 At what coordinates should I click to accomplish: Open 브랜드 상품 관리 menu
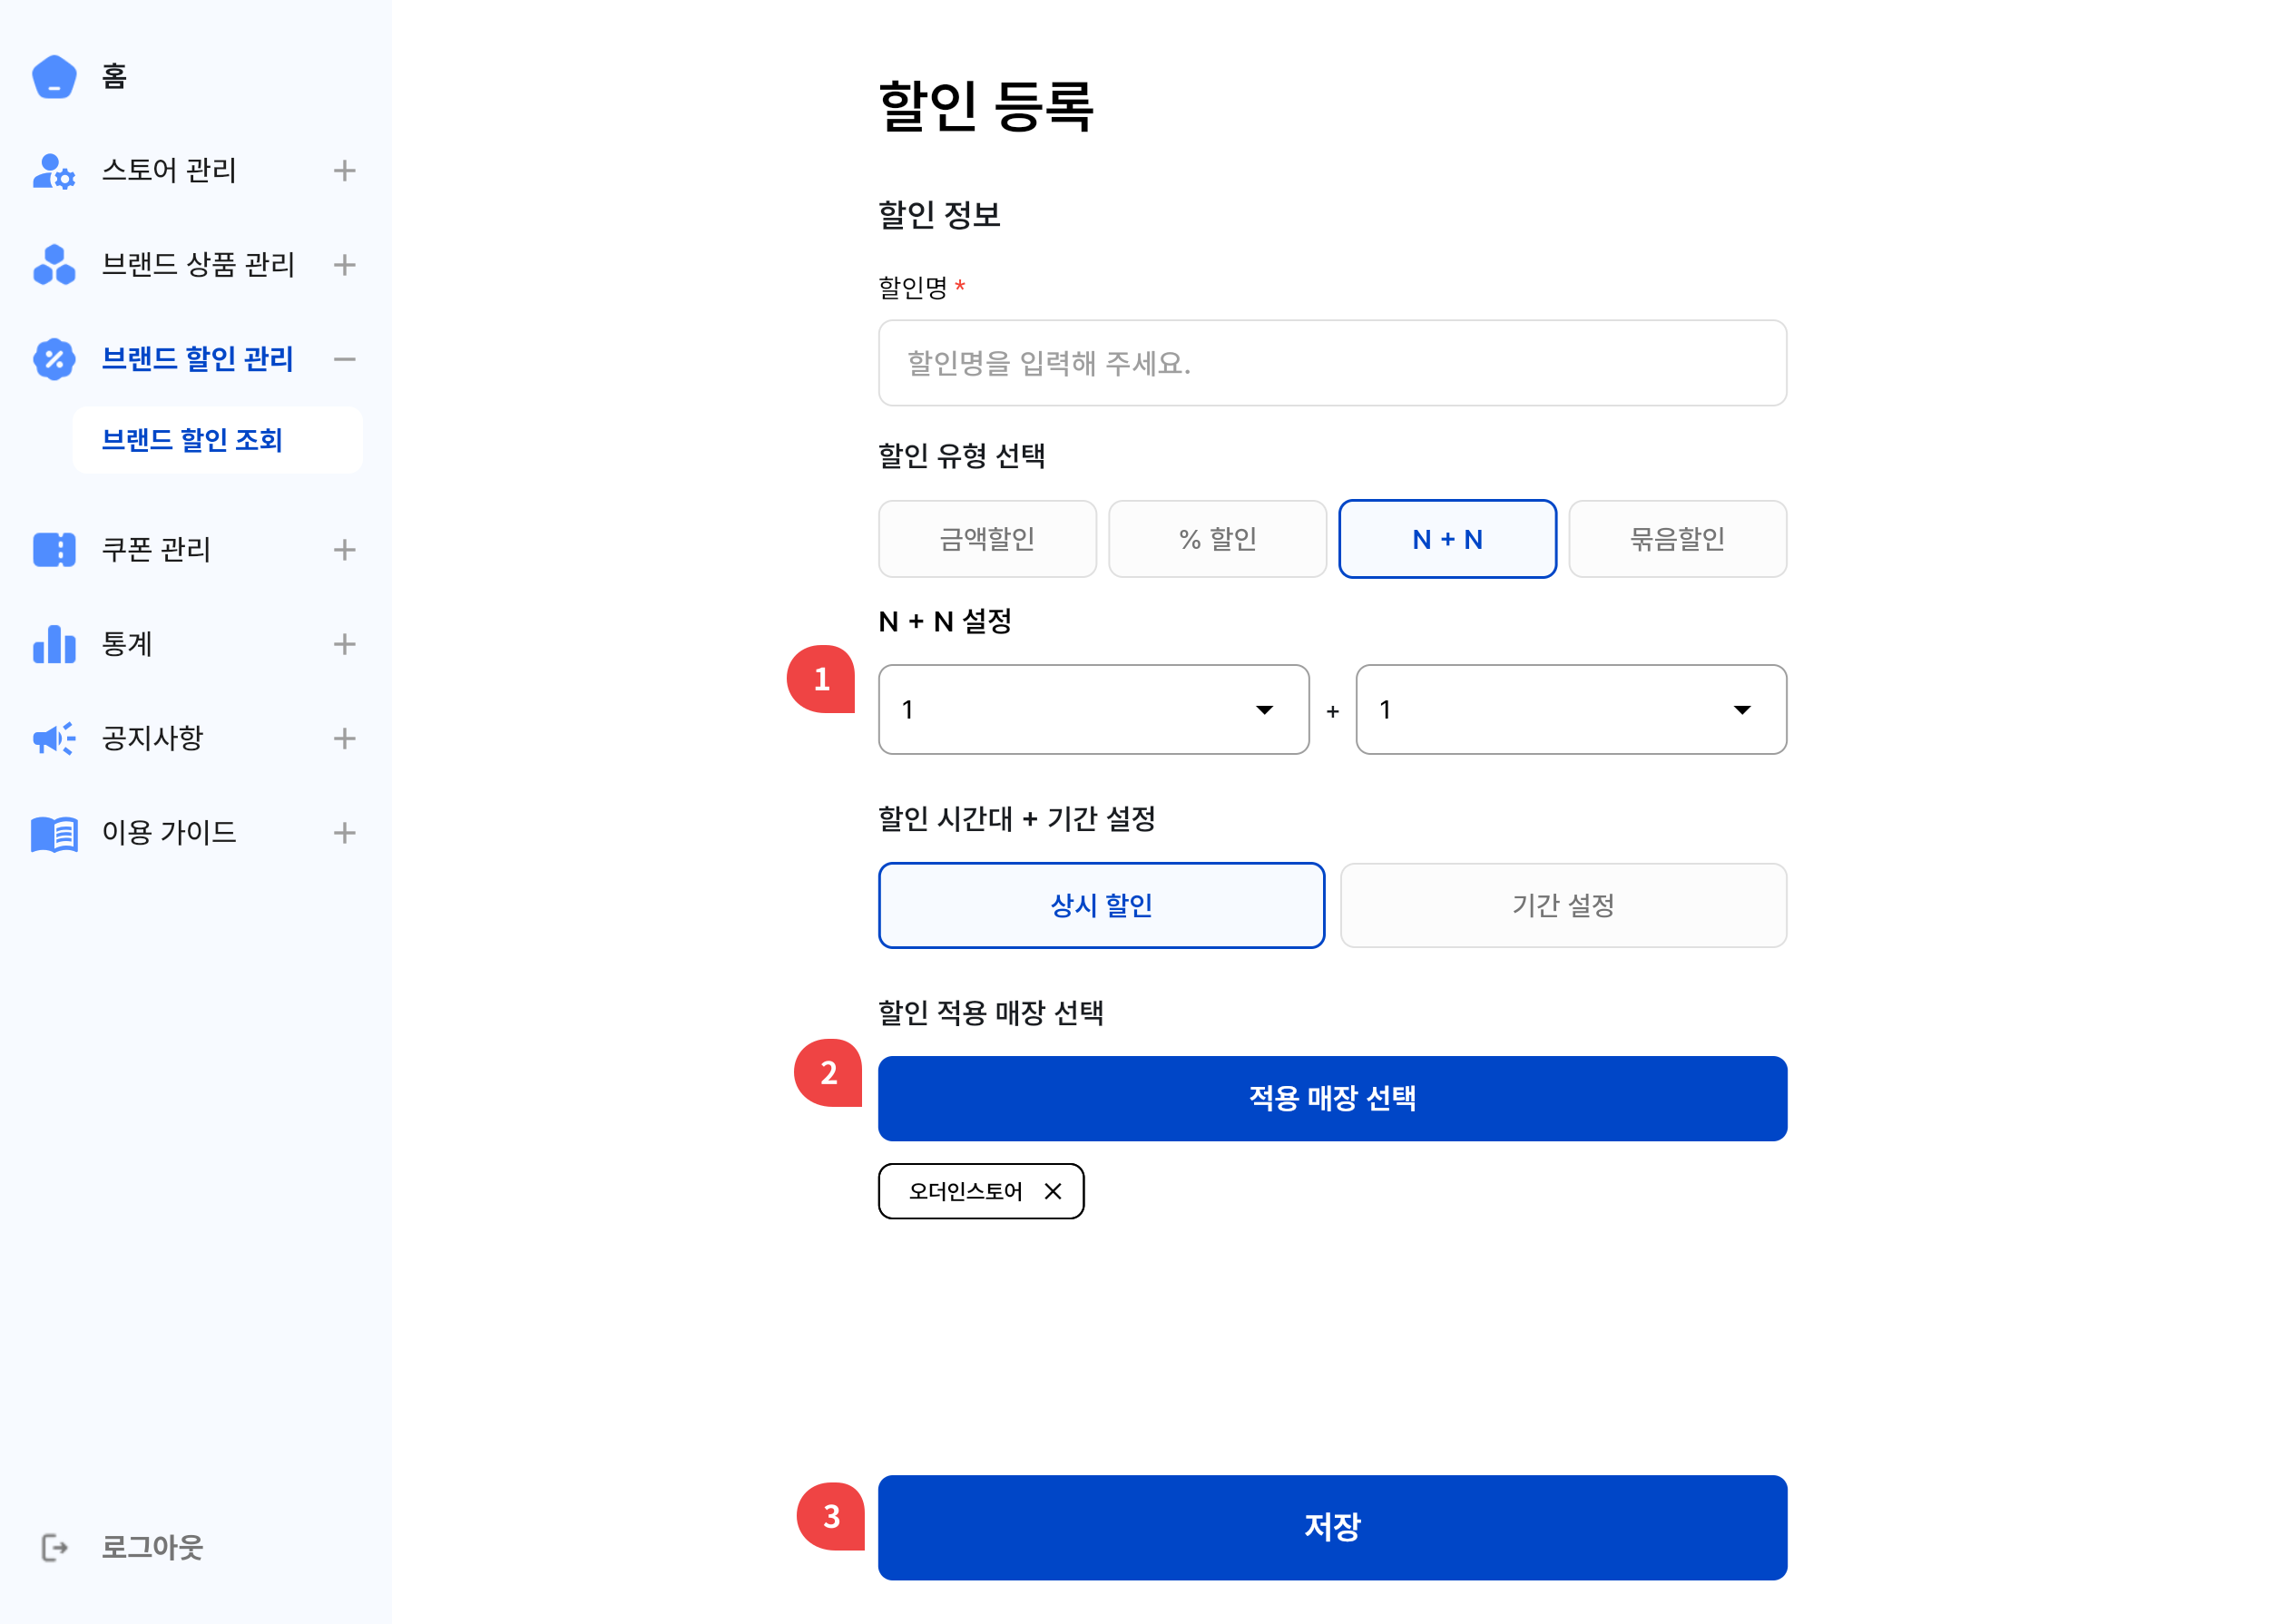(x=198, y=265)
